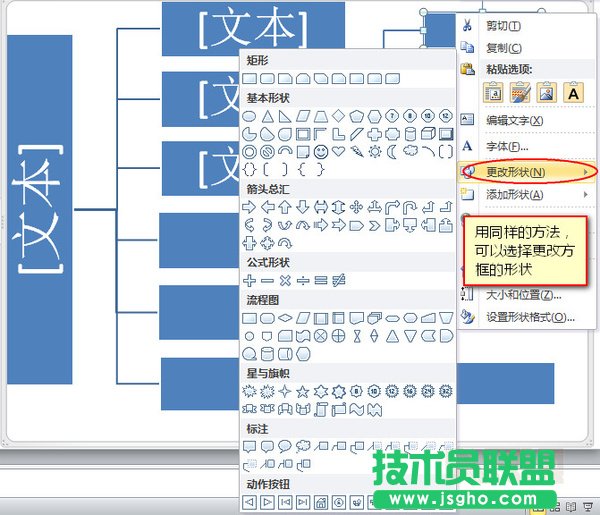Pick the lightning bolt shape
This screenshot has width=600, height=515.
click(x=357, y=152)
